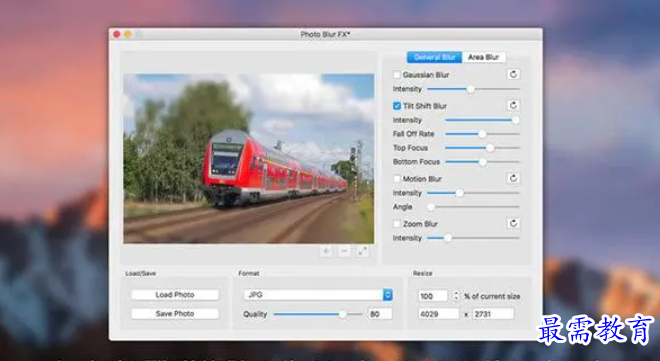Open the JPG format dropdown

point(318,295)
